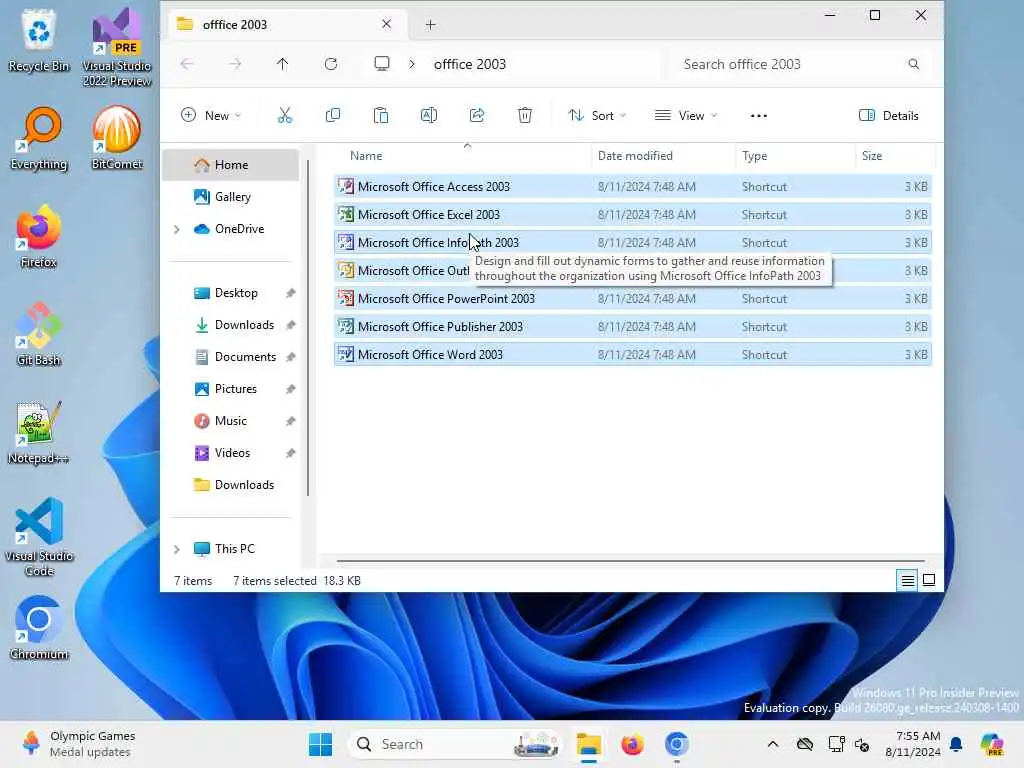Image resolution: width=1024 pixels, height=768 pixels.
Task: Click the Paste clipboard icon
Action: coord(381,116)
